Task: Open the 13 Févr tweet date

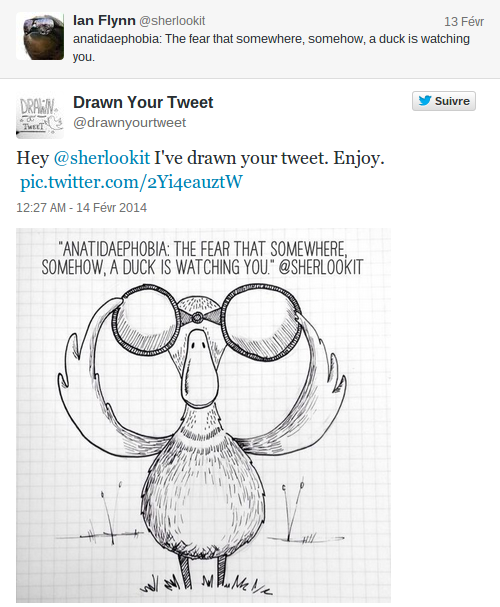Action: 464,22
